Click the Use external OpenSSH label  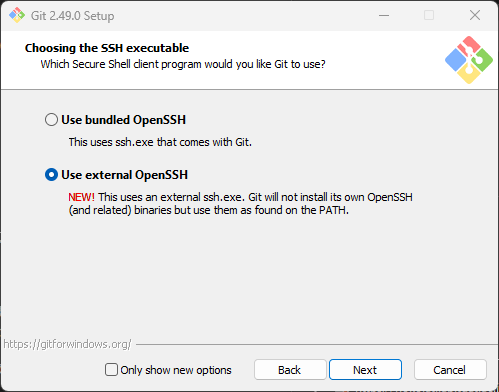[x=125, y=175]
